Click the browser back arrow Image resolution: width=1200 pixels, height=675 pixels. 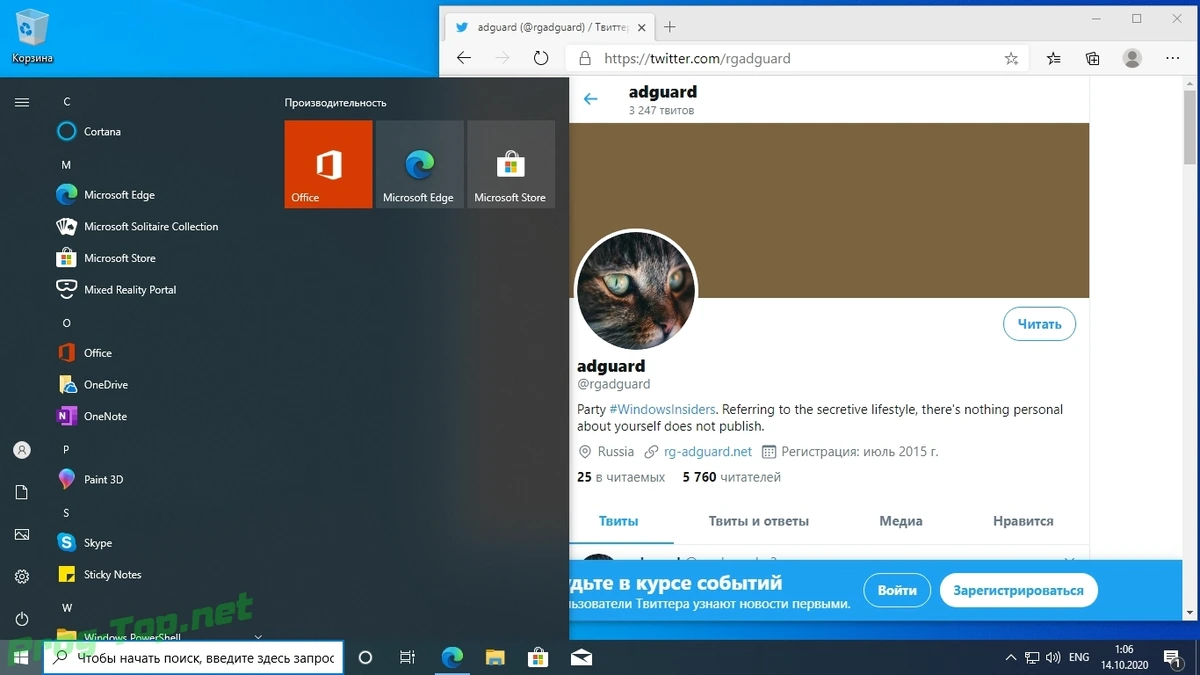point(463,59)
